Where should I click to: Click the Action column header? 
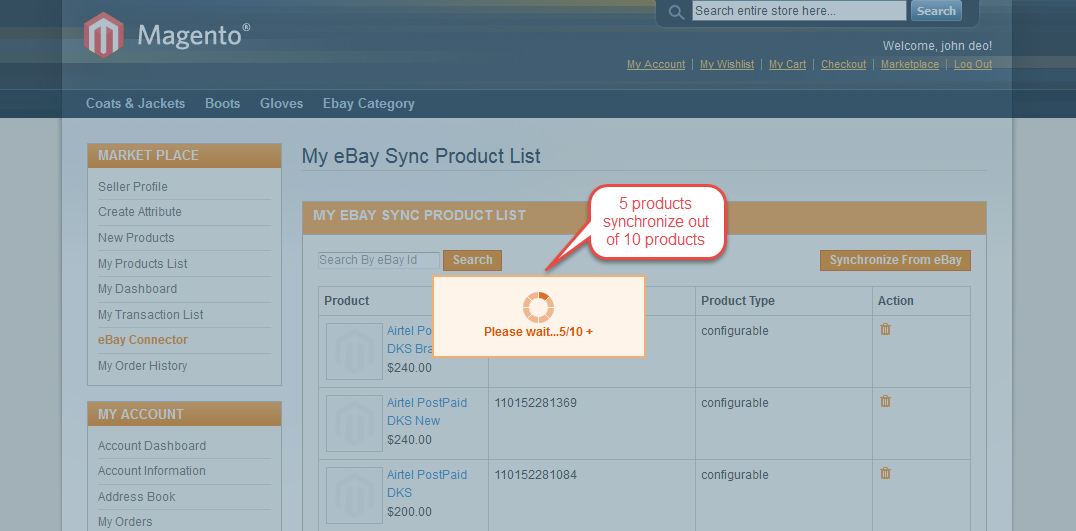click(x=896, y=300)
